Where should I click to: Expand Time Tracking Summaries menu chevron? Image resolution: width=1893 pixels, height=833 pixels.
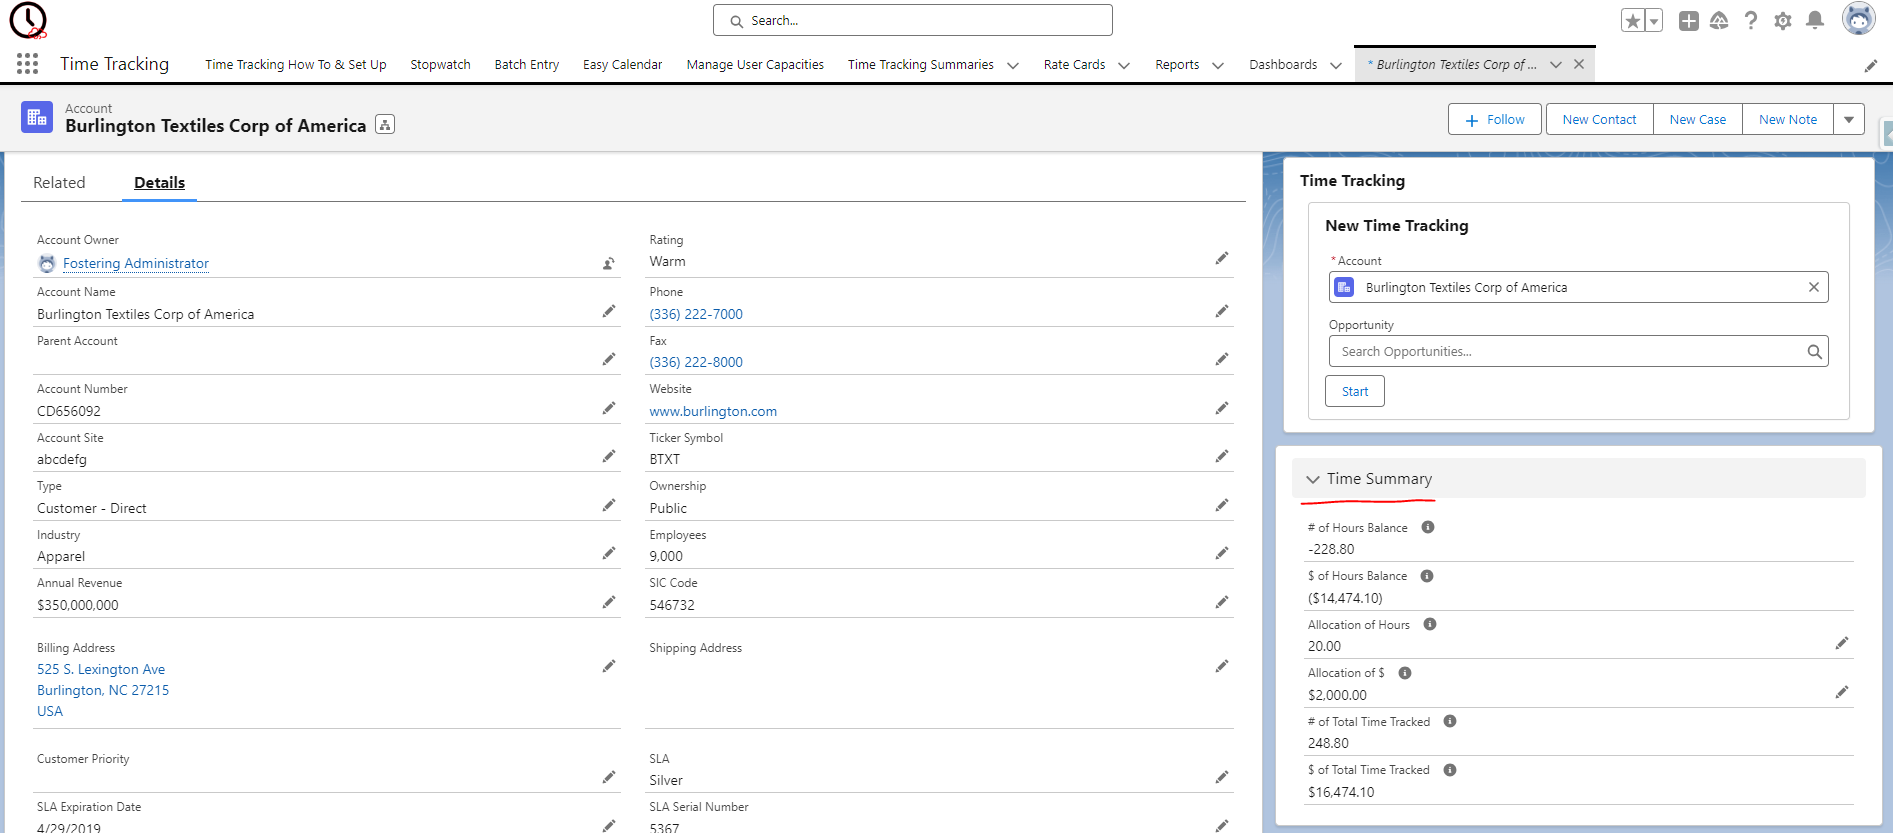[x=1013, y=65]
